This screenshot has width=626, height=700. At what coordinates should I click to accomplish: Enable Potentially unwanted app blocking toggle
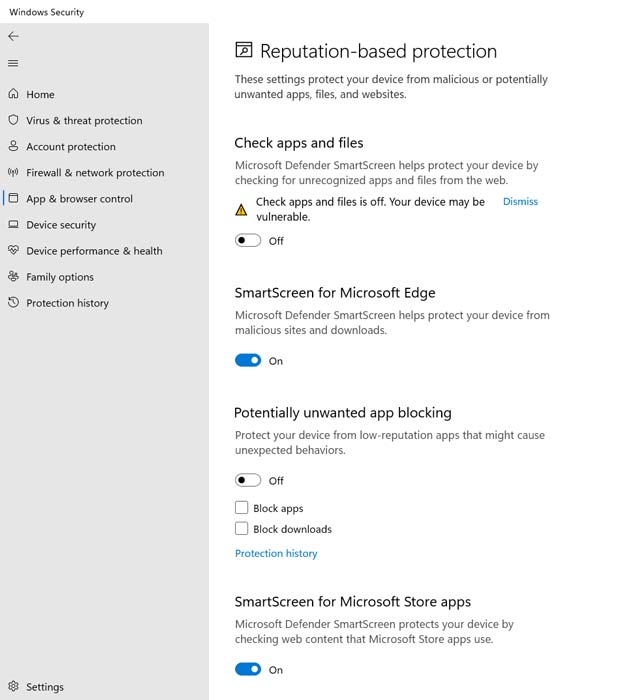(x=248, y=480)
